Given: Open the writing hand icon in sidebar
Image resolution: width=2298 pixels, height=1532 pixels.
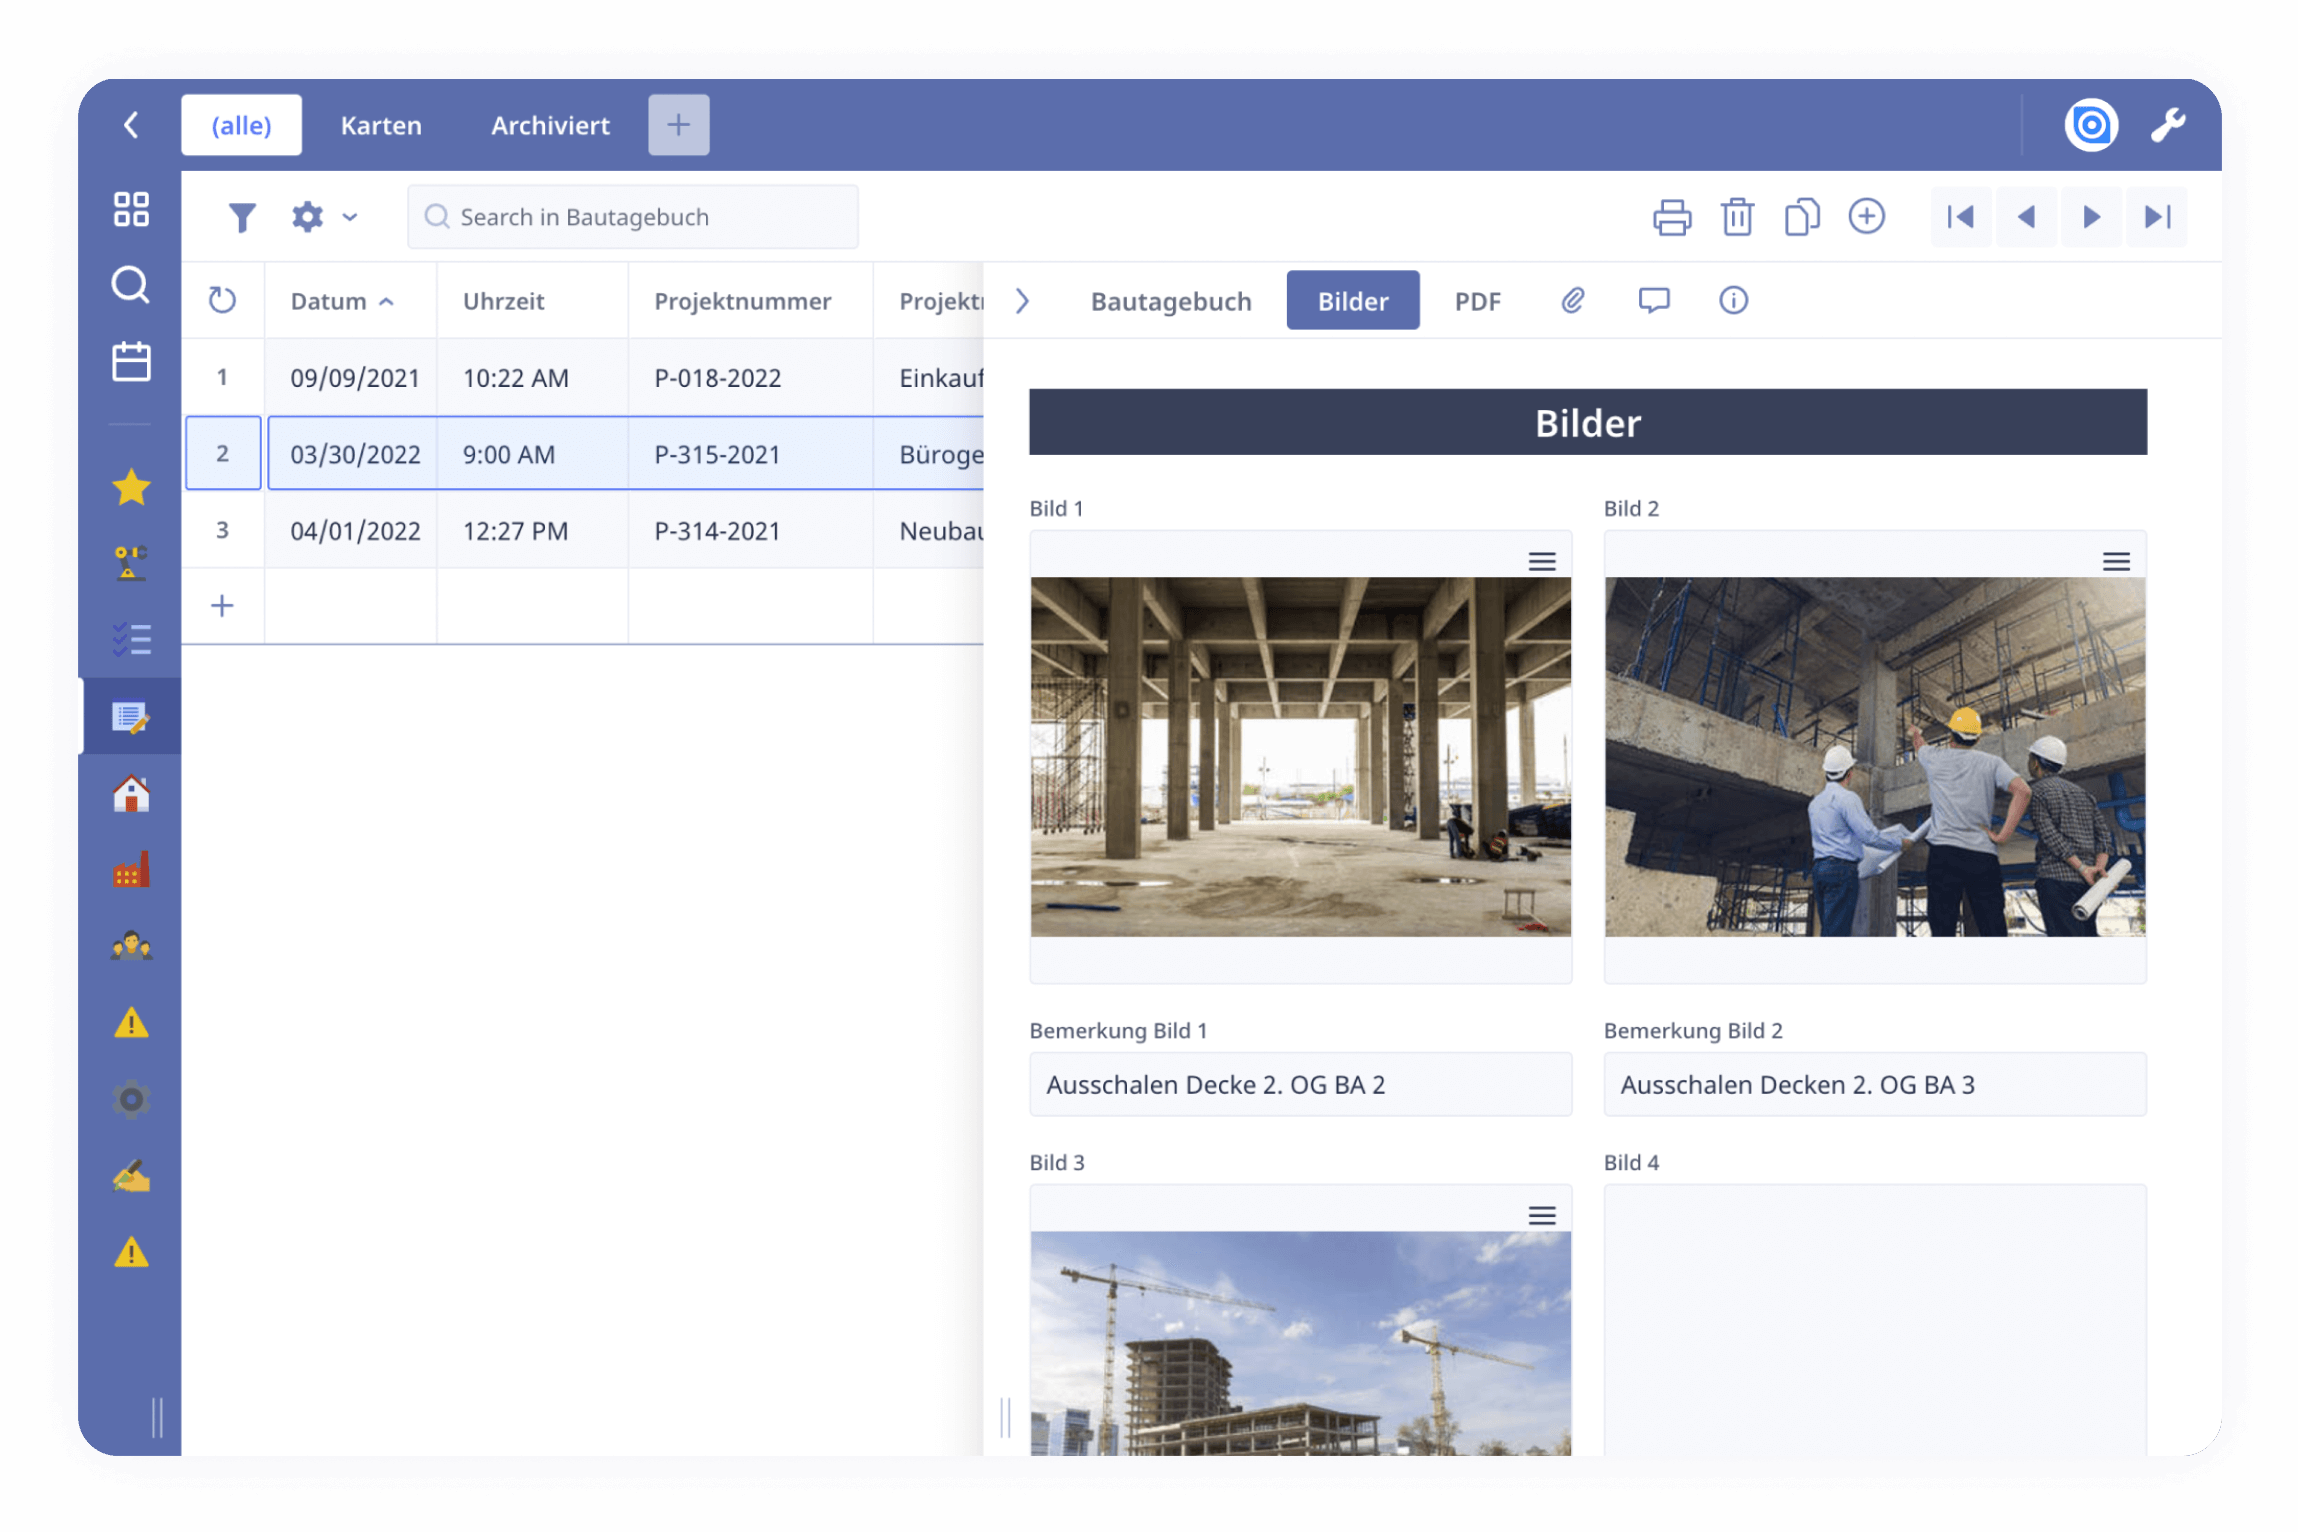Looking at the screenshot, I should [131, 1176].
